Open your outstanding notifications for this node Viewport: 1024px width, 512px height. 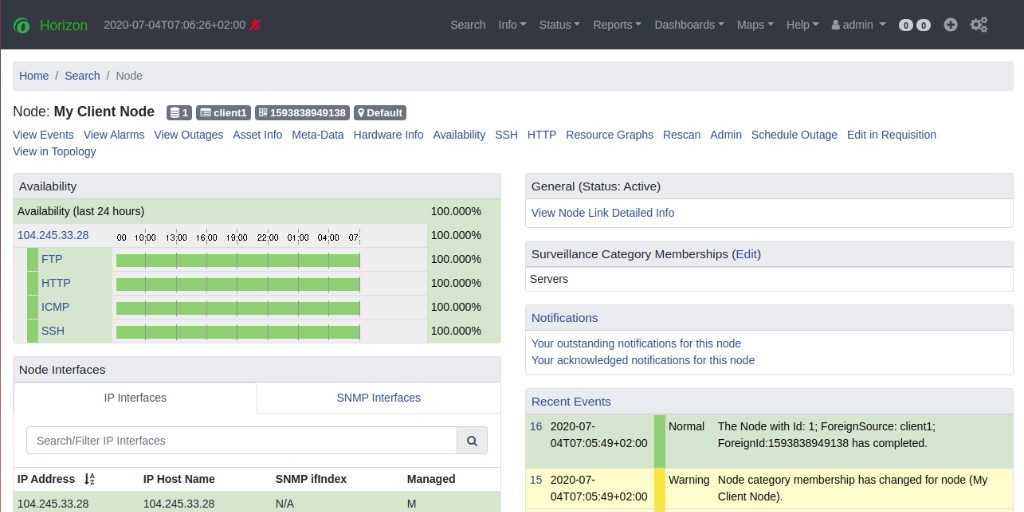636,344
